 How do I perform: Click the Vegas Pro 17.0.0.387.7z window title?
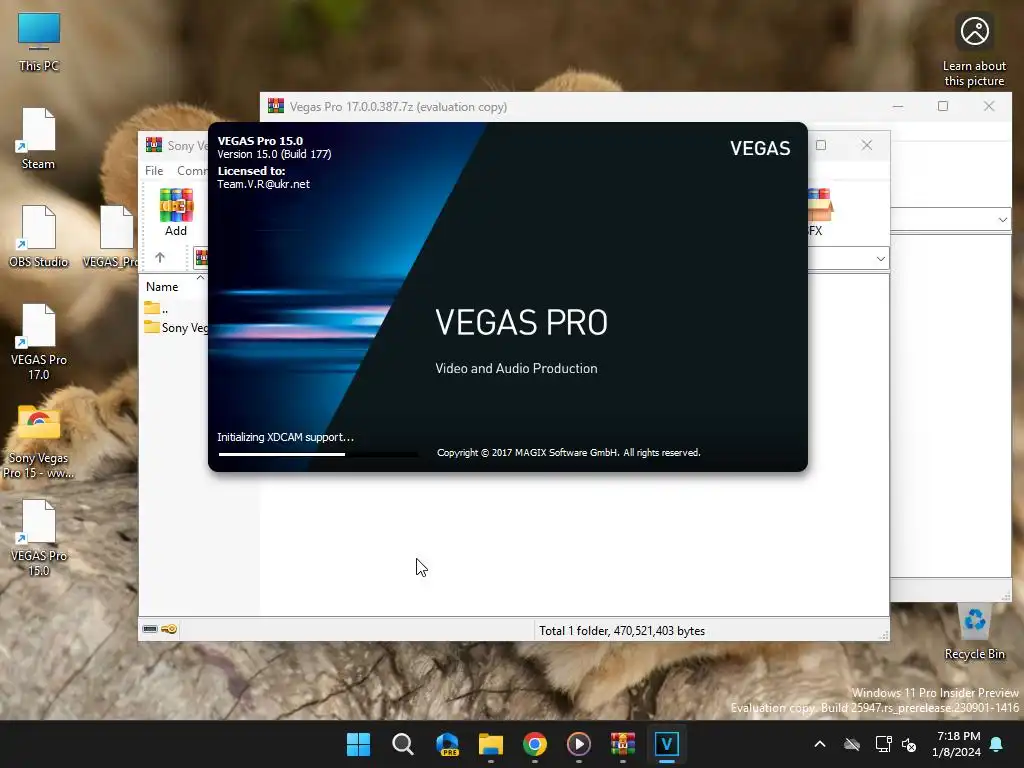click(x=398, y=106)
